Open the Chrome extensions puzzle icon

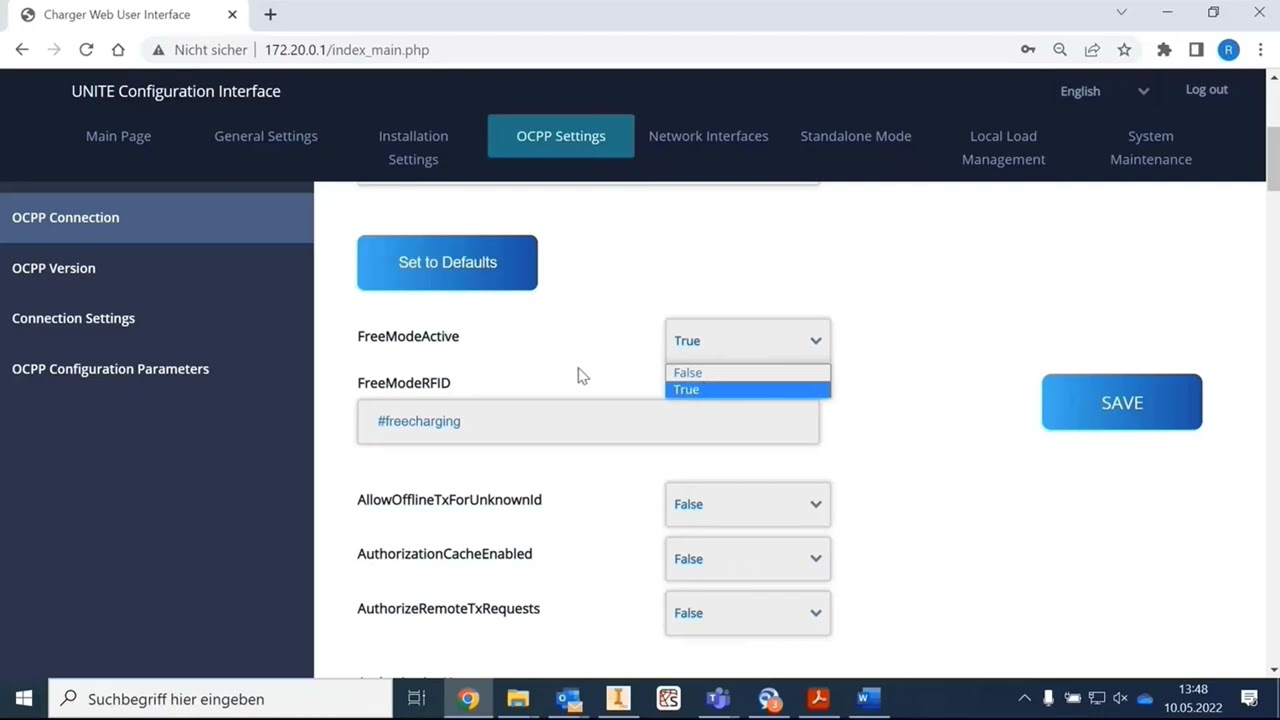[1164, 50]
